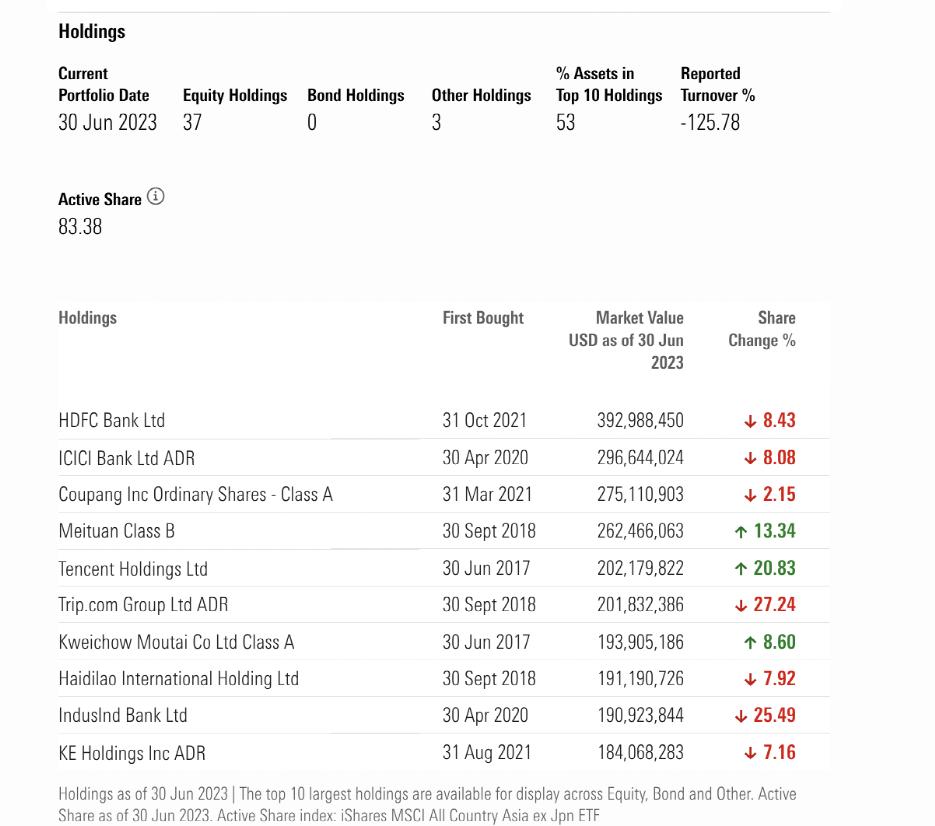Click the Holdings table column header
This screenshot has height=826, width=935.
pos(88,318)
